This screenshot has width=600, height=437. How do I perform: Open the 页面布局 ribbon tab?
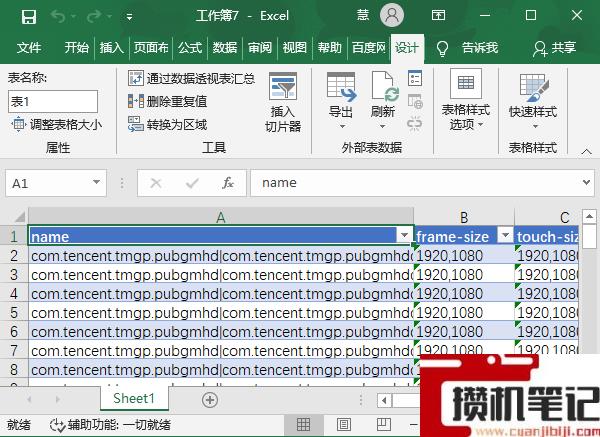(151, 48)
